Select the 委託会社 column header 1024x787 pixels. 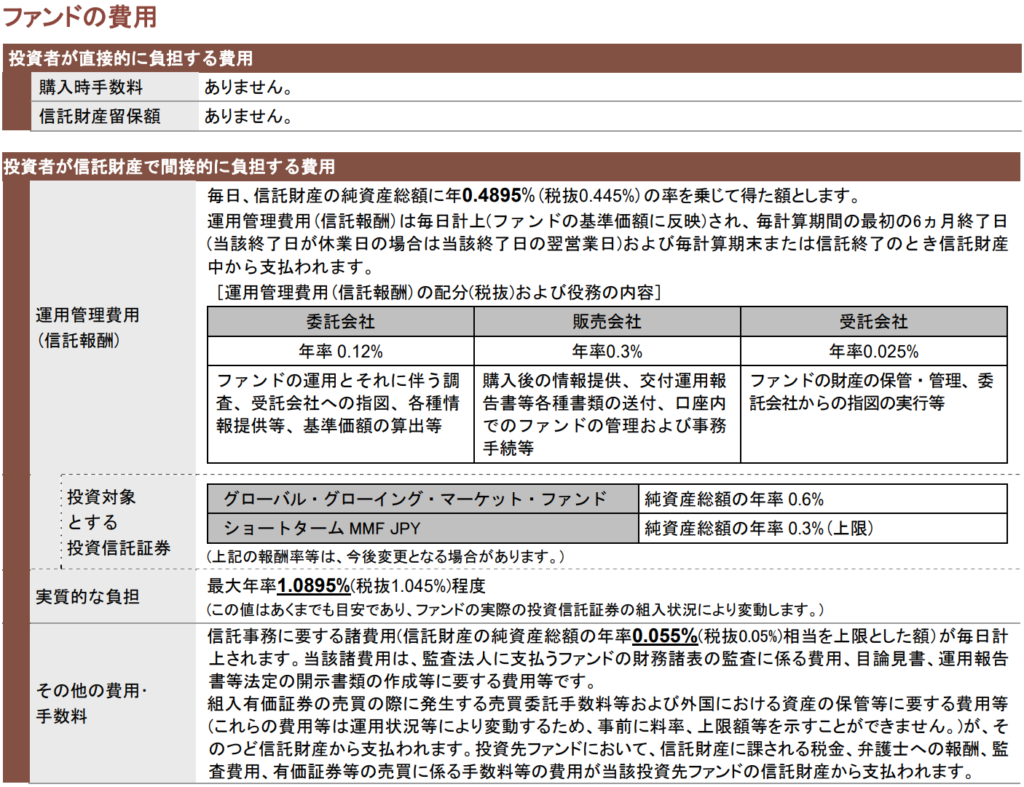340,322
